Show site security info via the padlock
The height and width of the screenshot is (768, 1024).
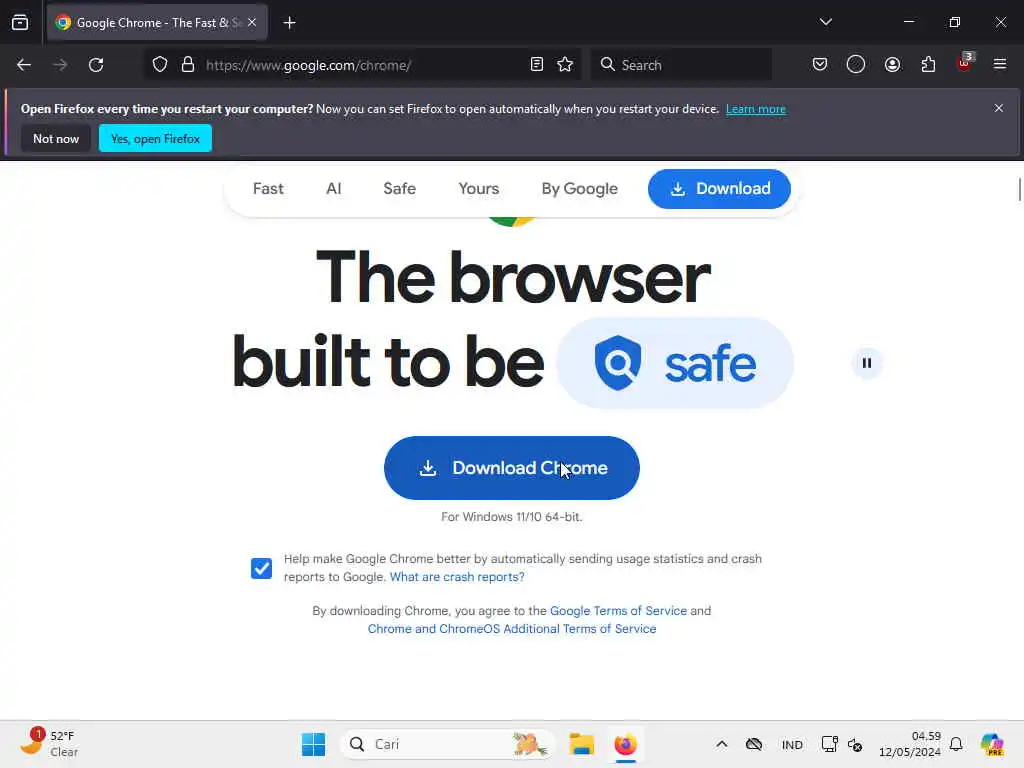[x=188, y=65]
